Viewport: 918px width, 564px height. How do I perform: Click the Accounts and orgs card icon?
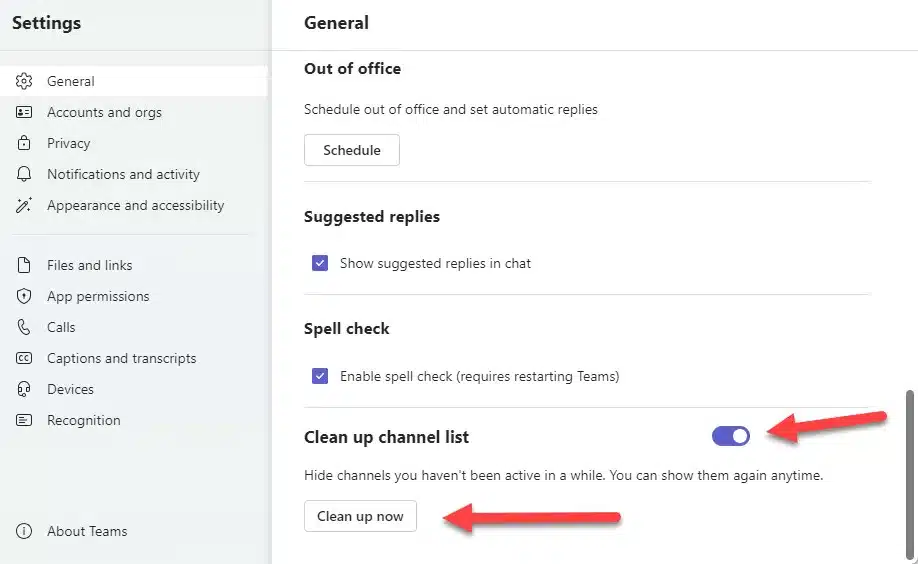point(25,112)
